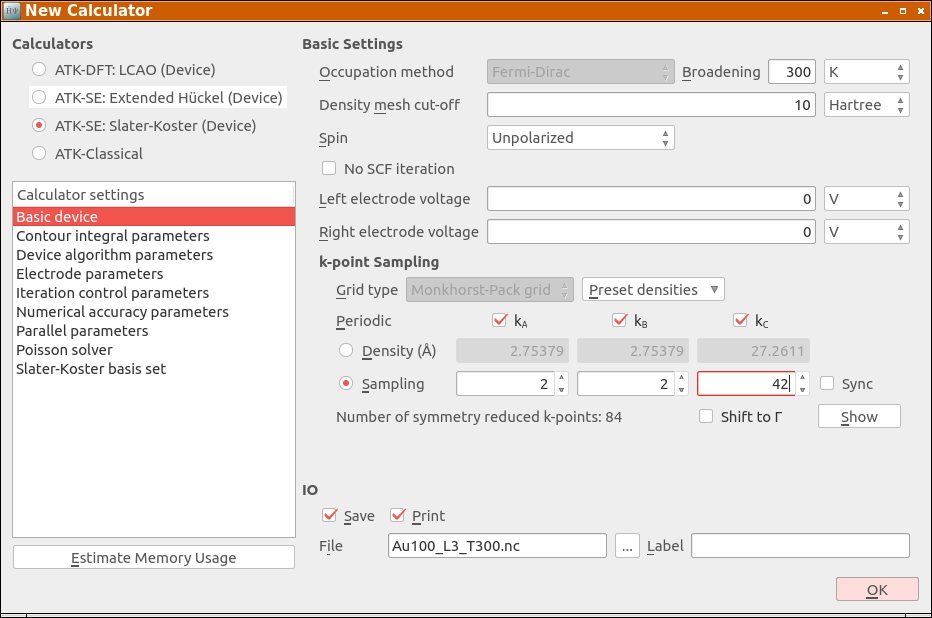
Task: Click the Calculator settings list header
Action: pos(153,195)
